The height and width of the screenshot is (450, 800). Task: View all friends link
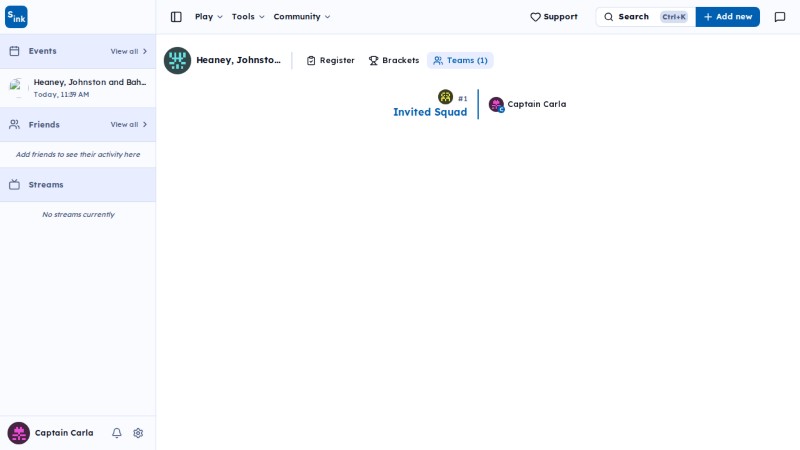[129, 124]
